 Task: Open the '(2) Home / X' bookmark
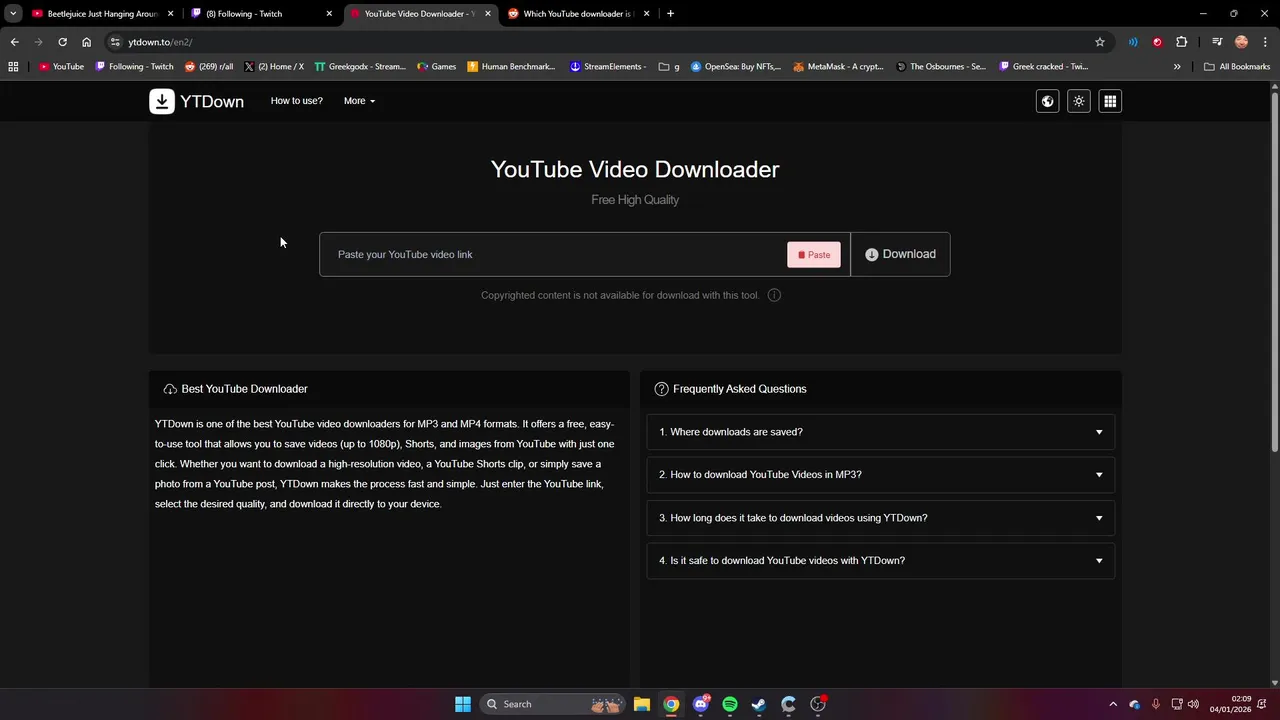(x=273, y=67)
